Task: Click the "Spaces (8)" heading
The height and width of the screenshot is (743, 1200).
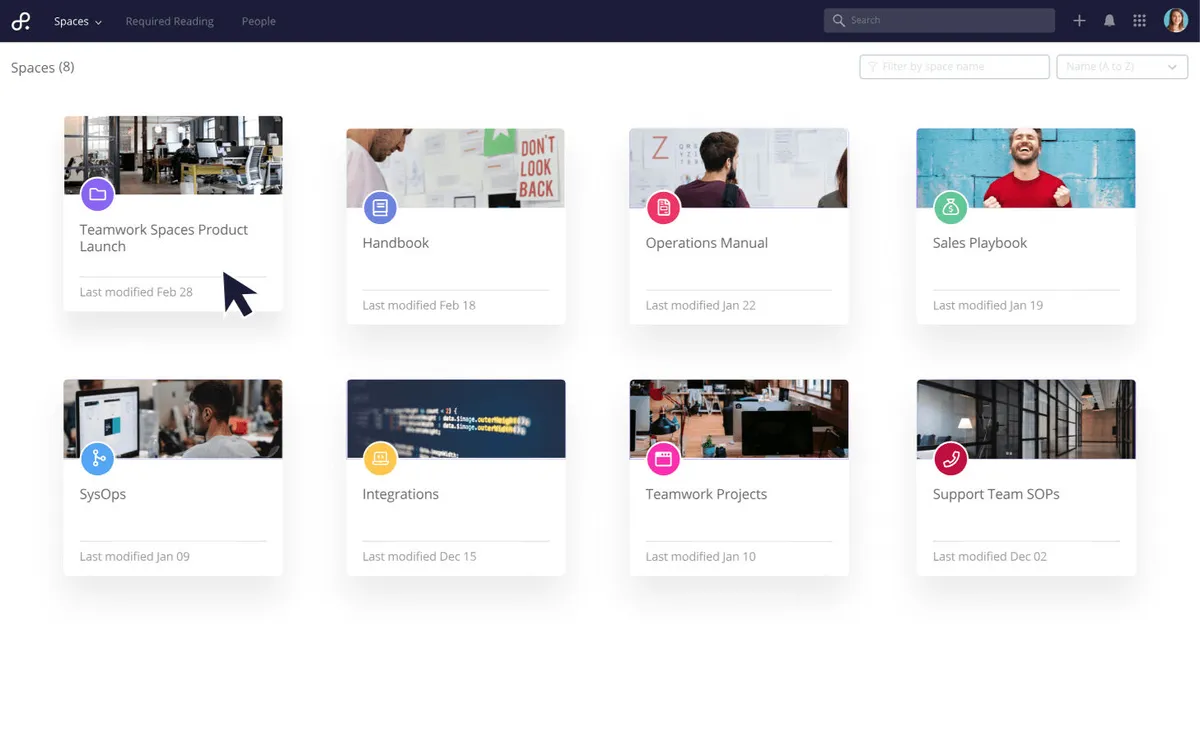Action: 43,67
